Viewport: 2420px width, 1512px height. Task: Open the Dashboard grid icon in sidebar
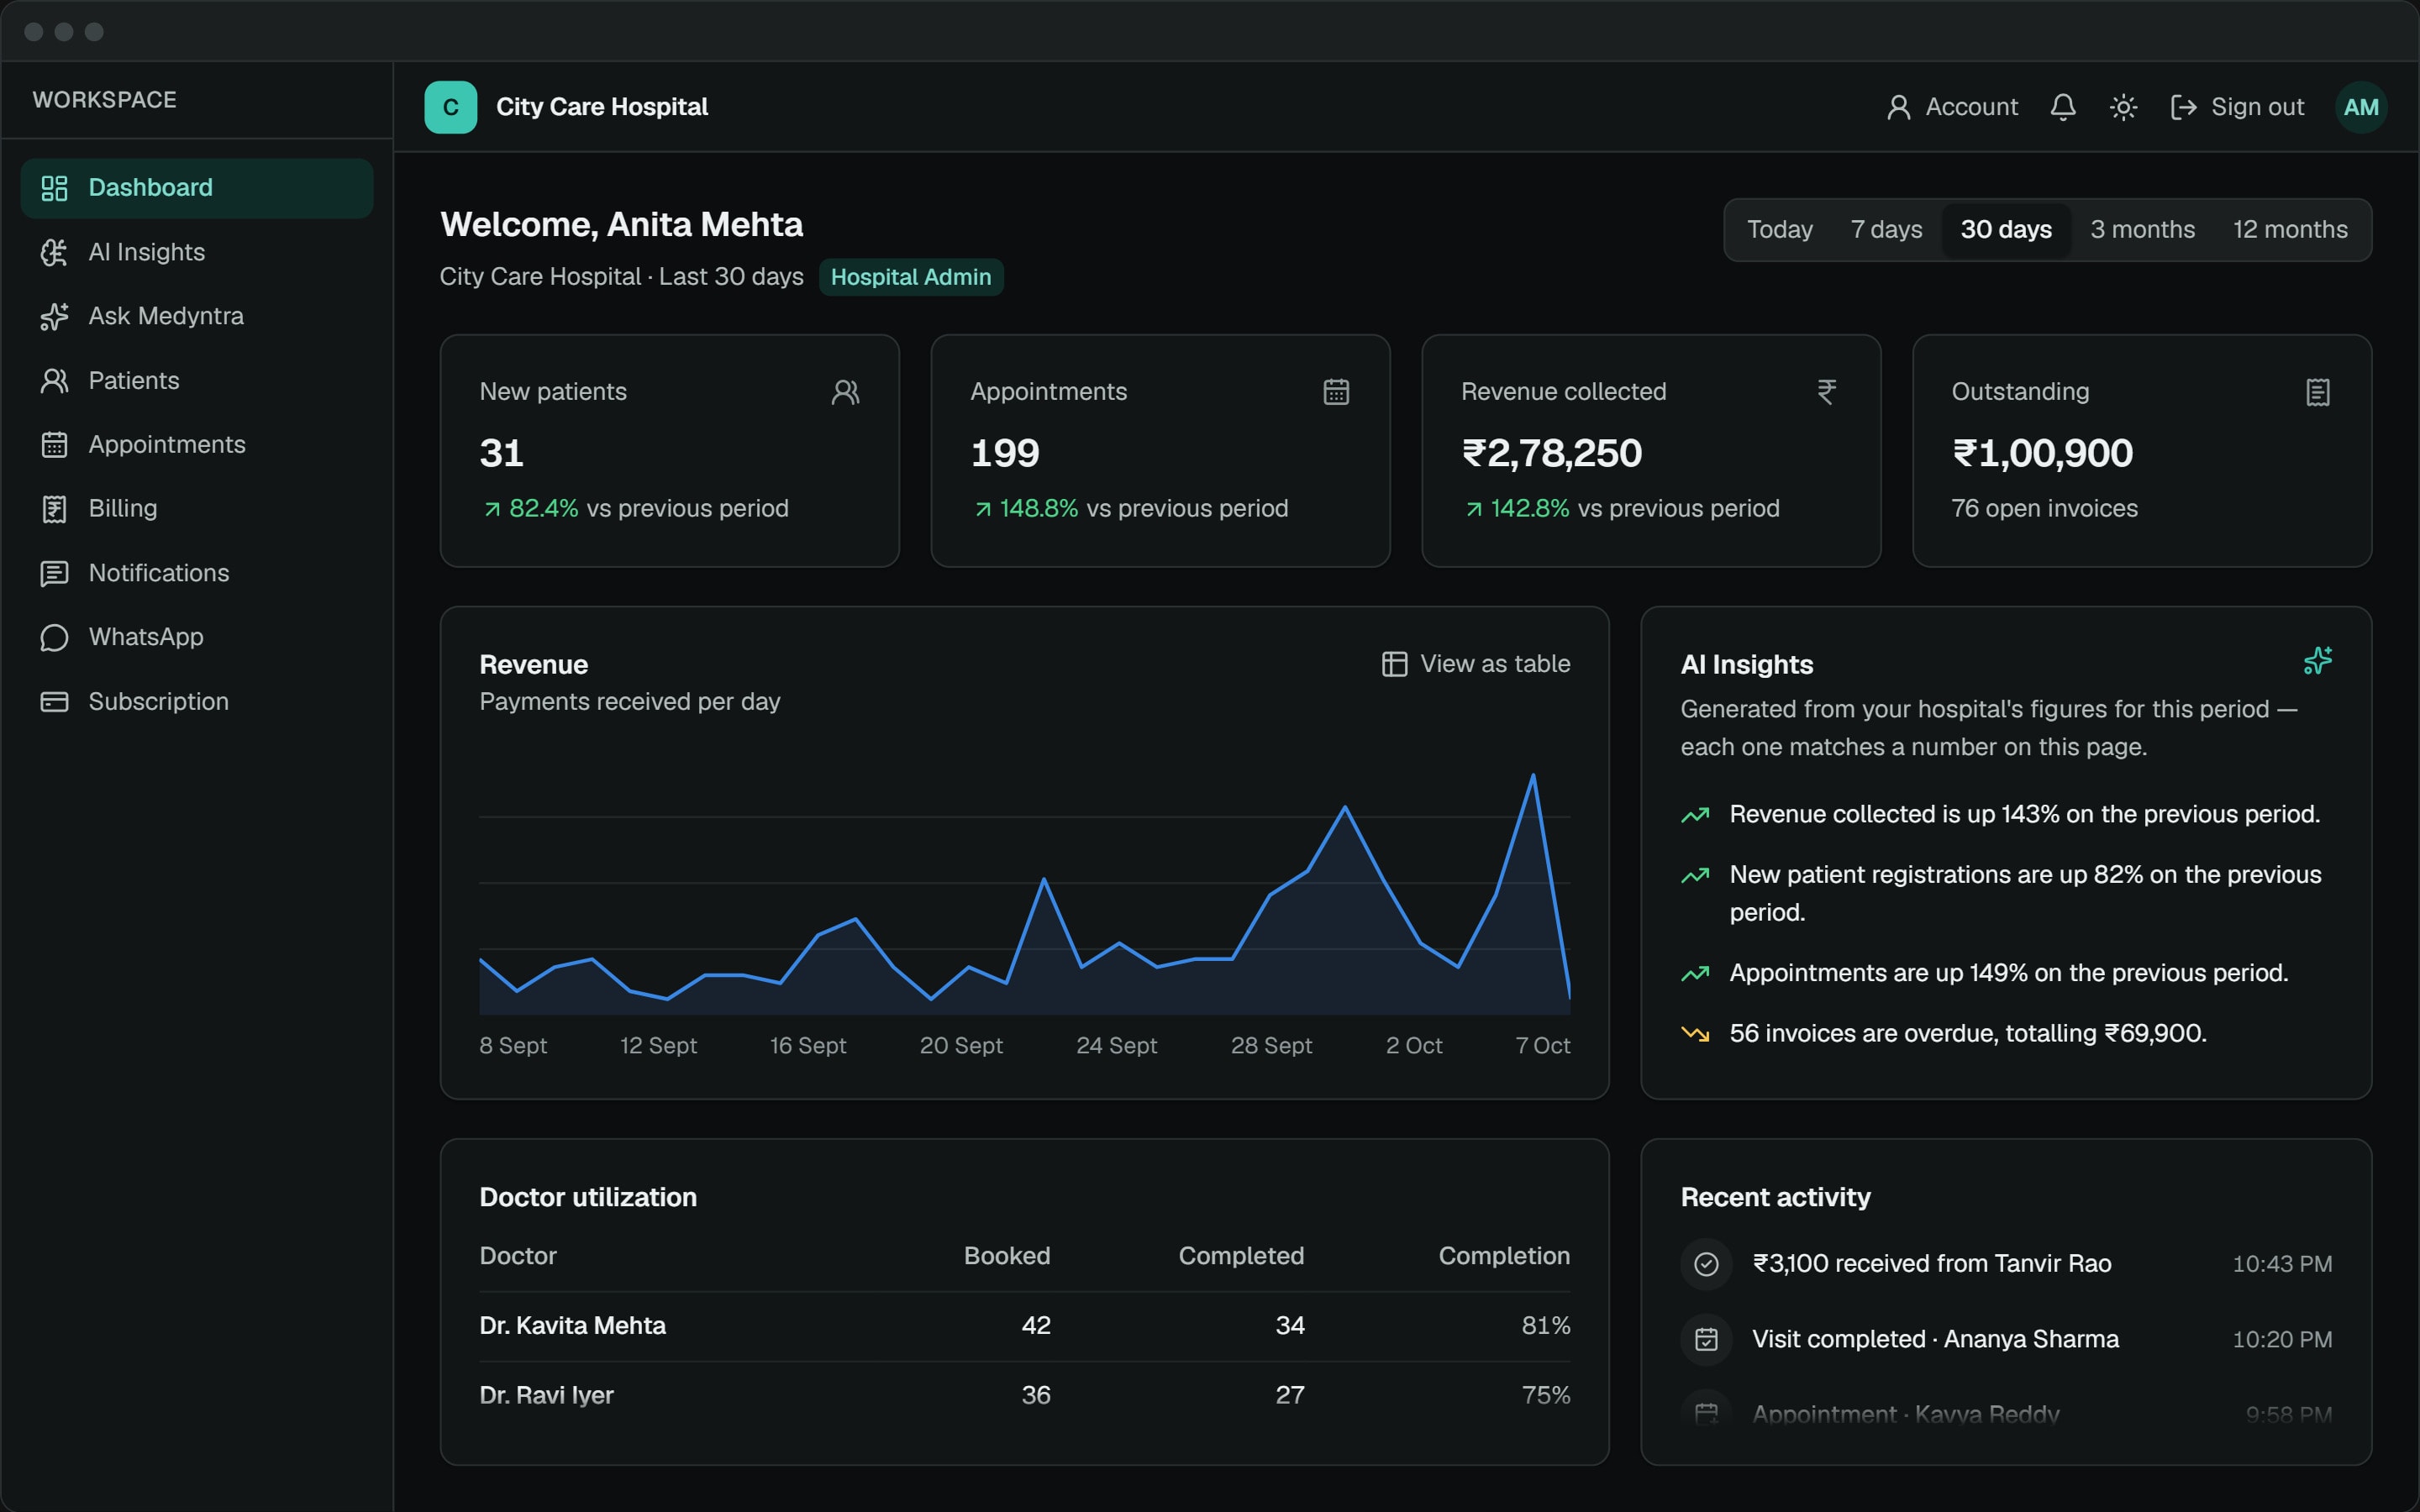[x=54, y=188]
